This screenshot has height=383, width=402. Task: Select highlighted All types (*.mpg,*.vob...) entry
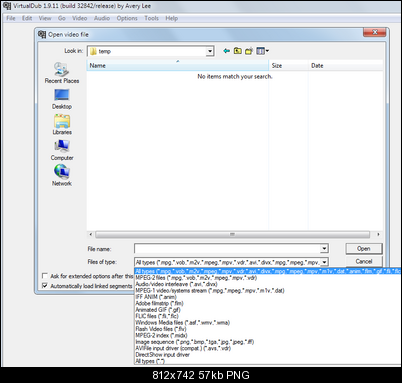tap(267, 271)
